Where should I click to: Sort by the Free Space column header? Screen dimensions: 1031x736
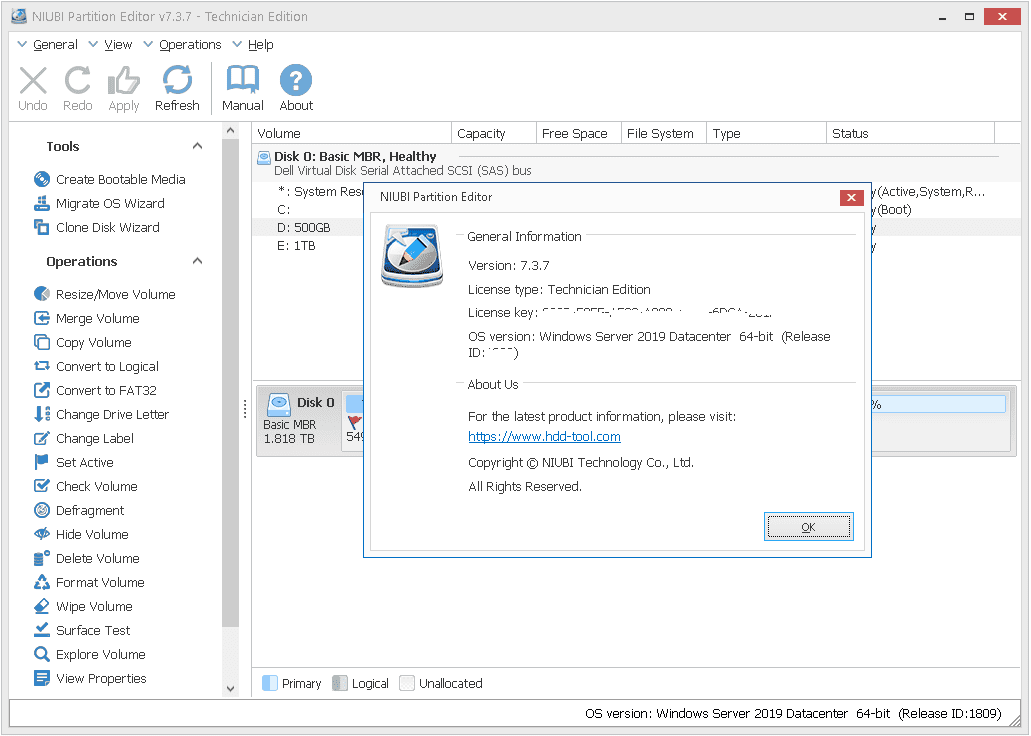pos(579,133)
